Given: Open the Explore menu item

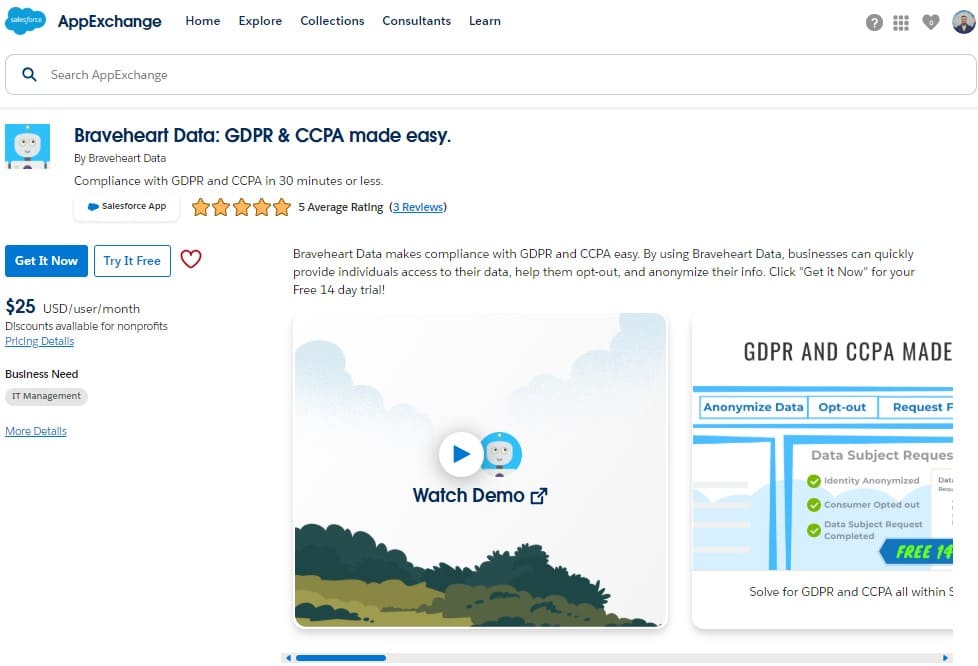Looking at the screenshot, I should (x=260, y=21).
